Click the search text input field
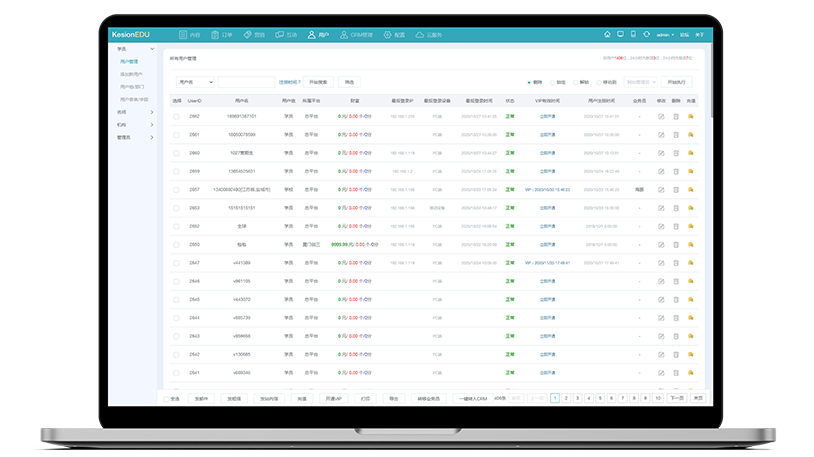This screenshot has height=457, width=814. pos(246,82)
